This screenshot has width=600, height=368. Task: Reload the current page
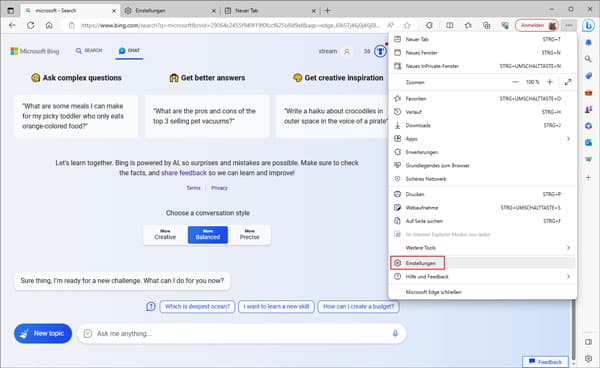click(31, 25)
